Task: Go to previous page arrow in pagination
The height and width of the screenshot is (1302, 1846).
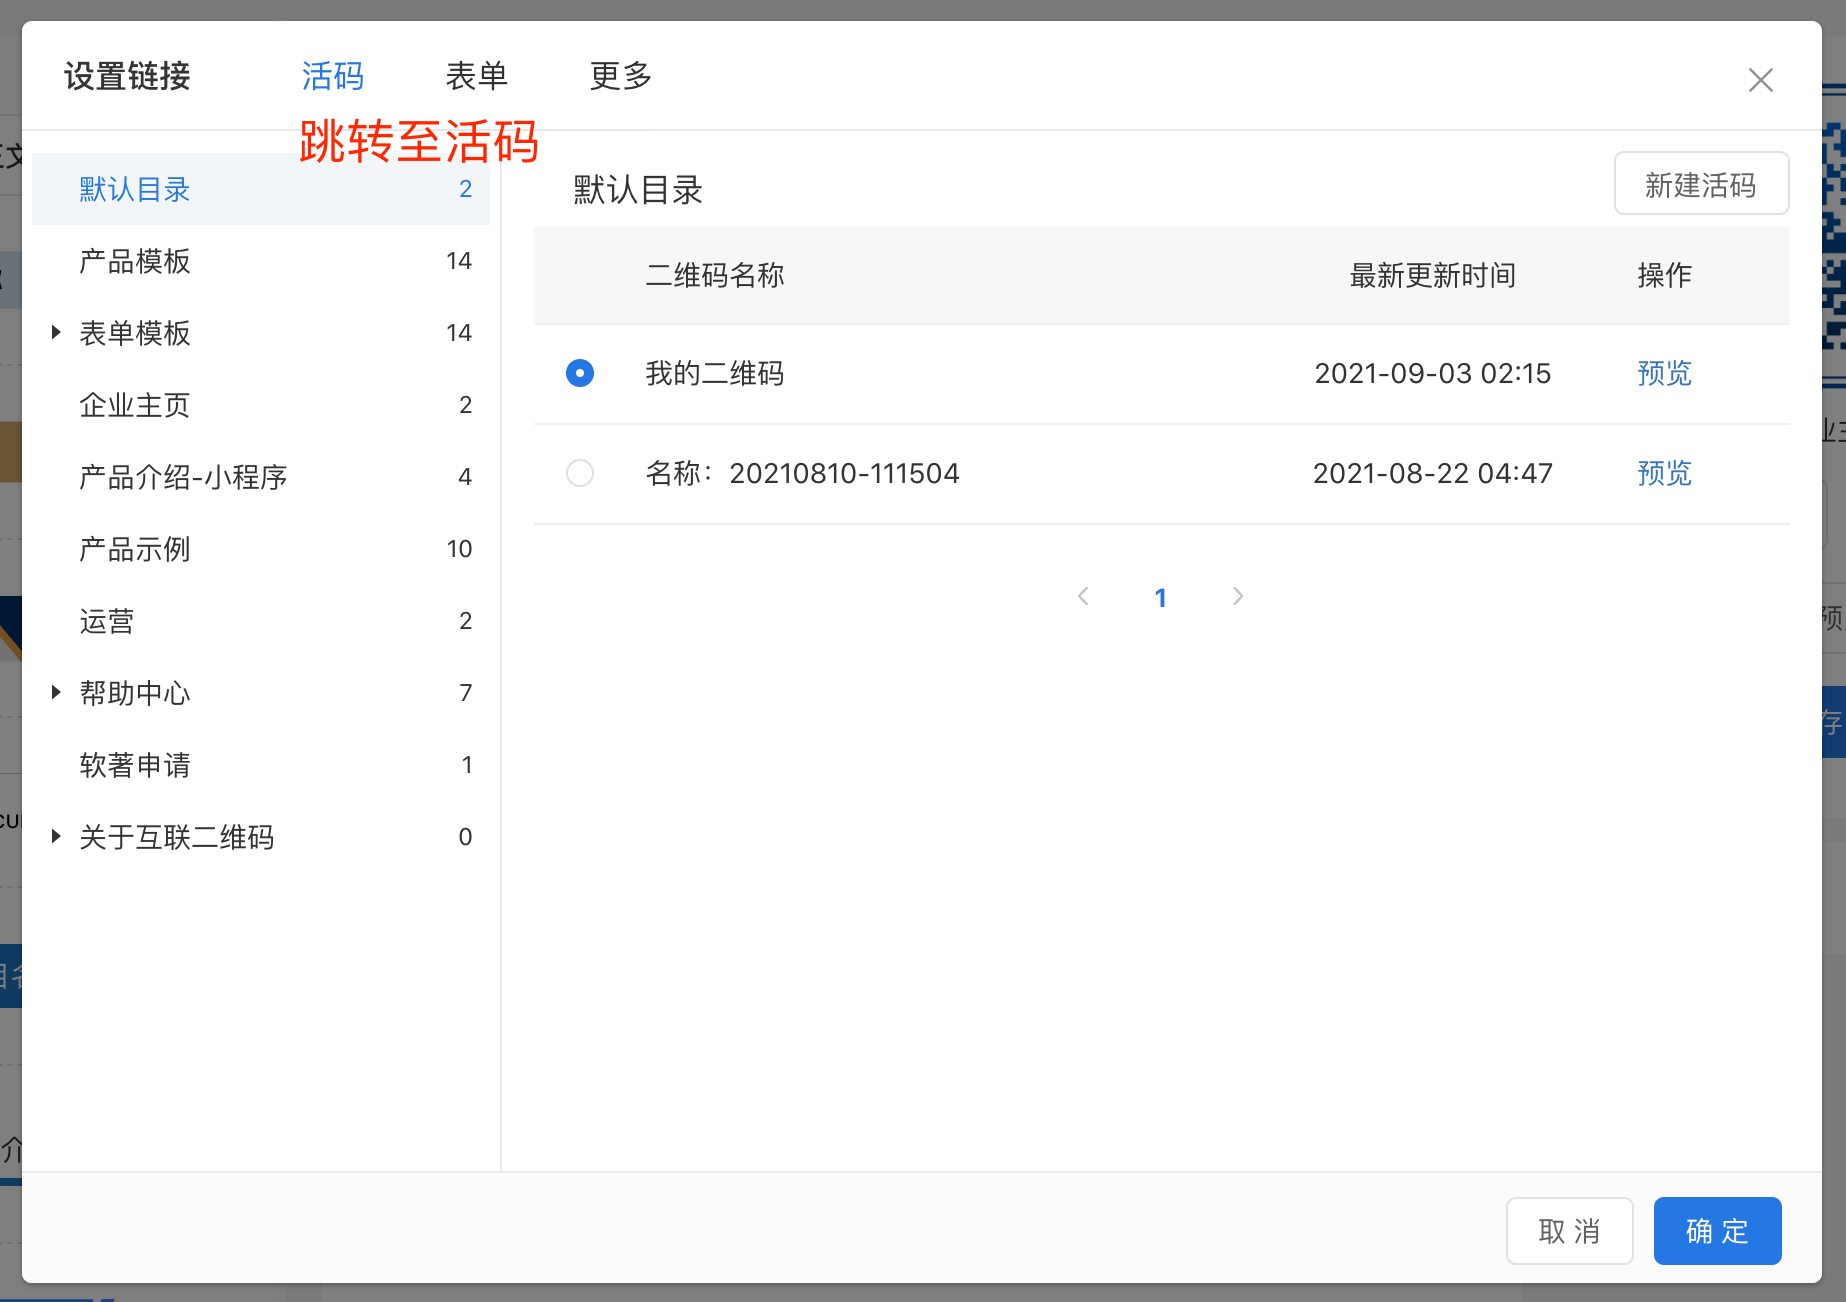Action: [1083, 597]
